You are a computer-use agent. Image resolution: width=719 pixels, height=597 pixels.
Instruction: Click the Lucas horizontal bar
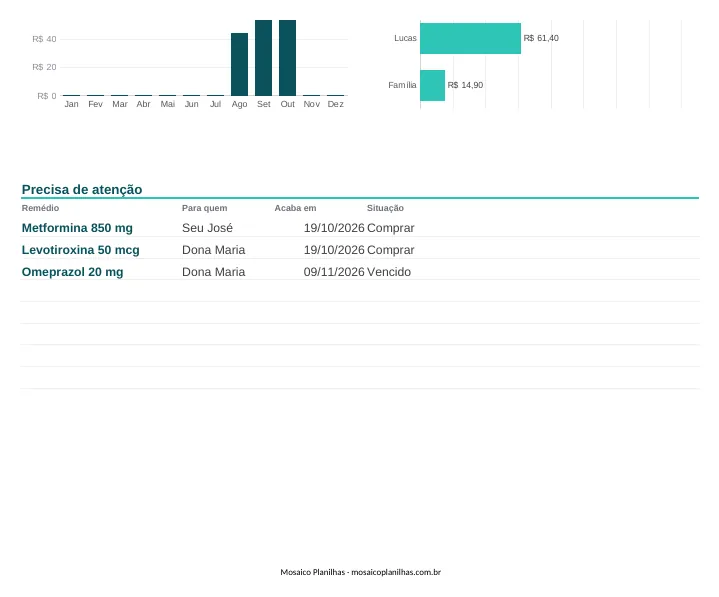pos(470,39)
